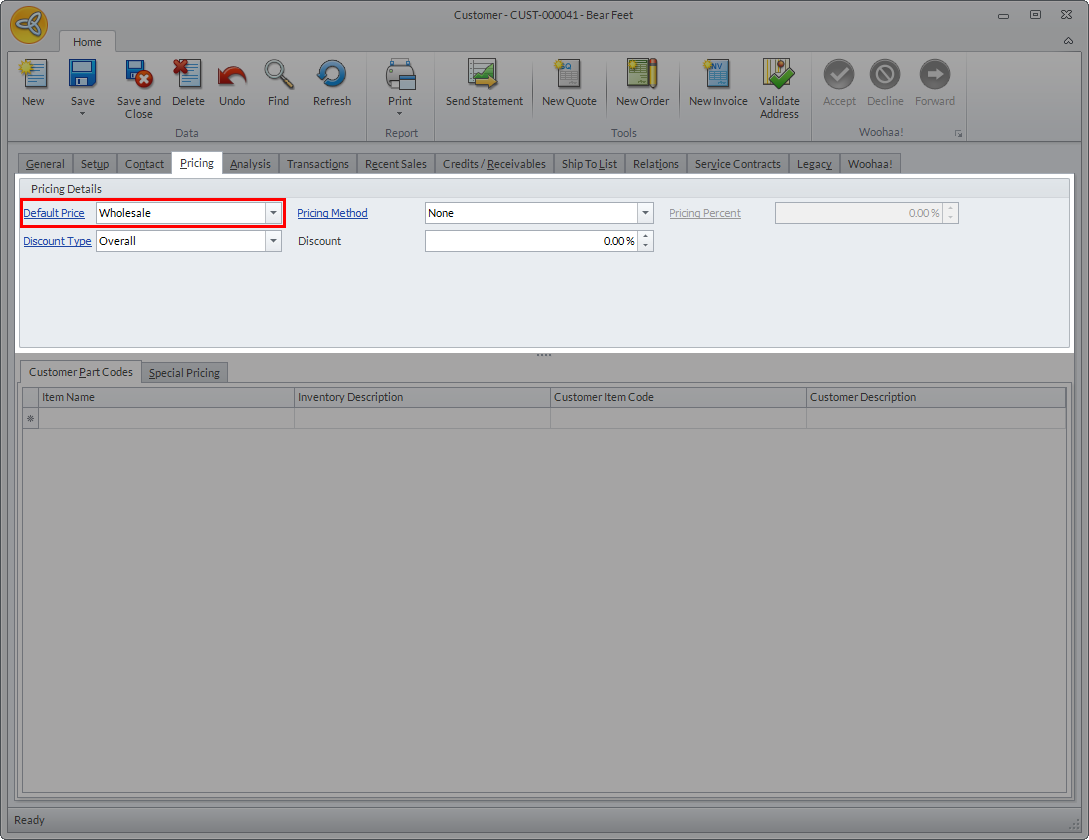Open the Discount Type dropdown
Screen dimensions: 1089x840
tap(273, 241)
